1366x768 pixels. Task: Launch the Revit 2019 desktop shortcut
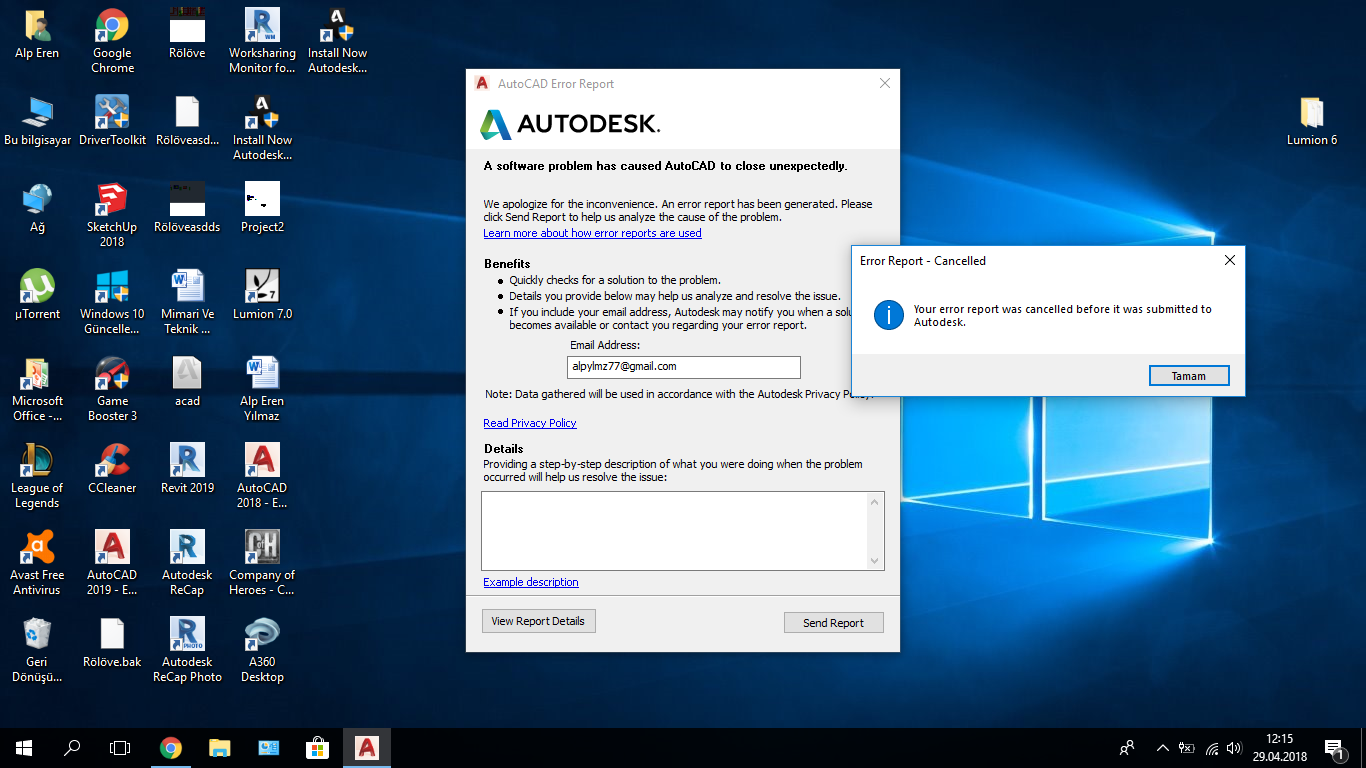[x=187, y=469]
